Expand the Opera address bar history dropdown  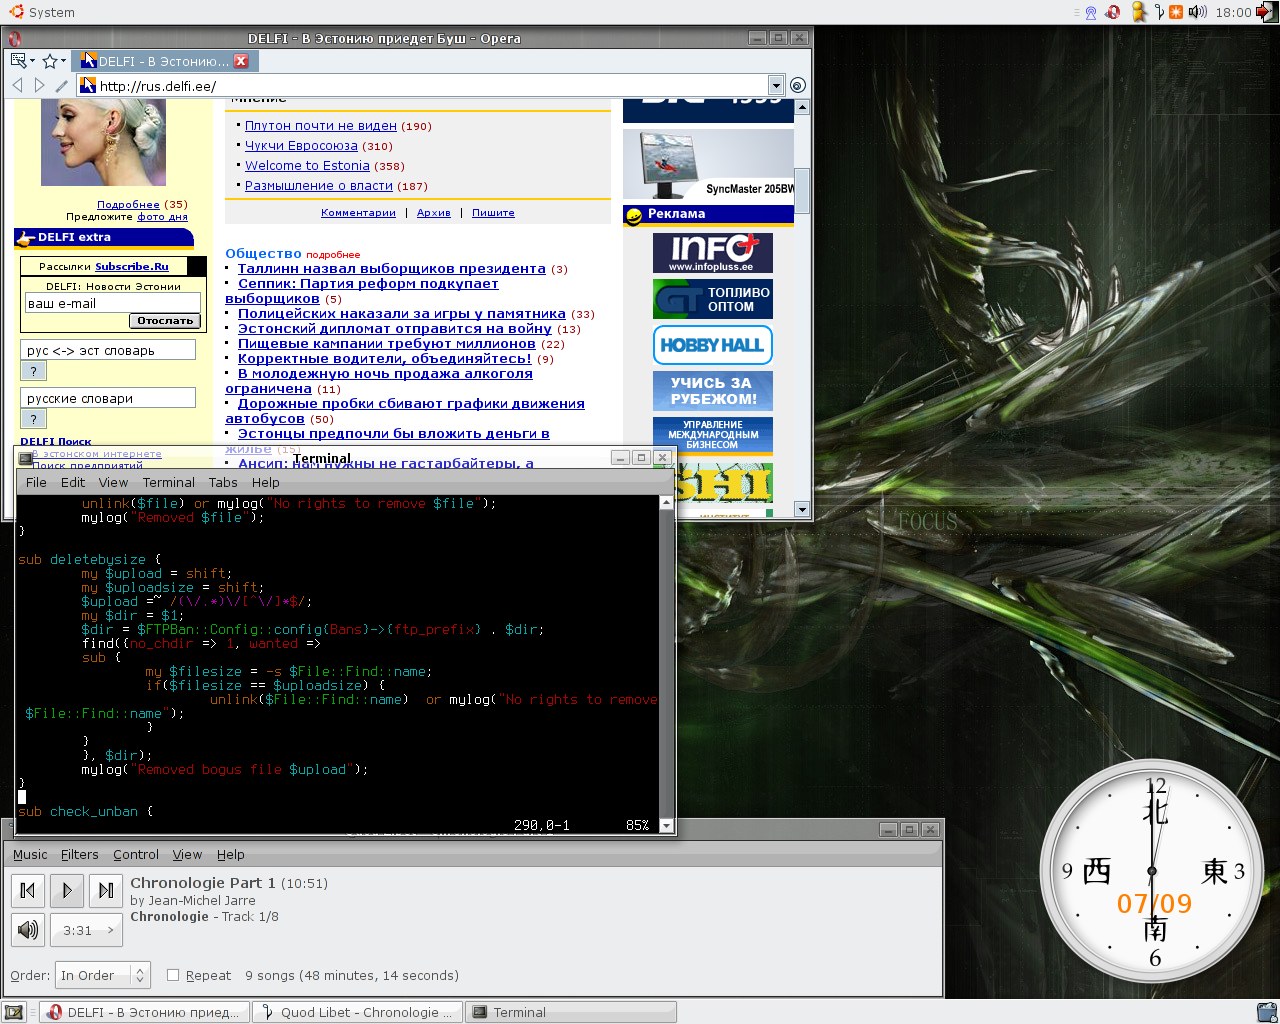[776, 86]
